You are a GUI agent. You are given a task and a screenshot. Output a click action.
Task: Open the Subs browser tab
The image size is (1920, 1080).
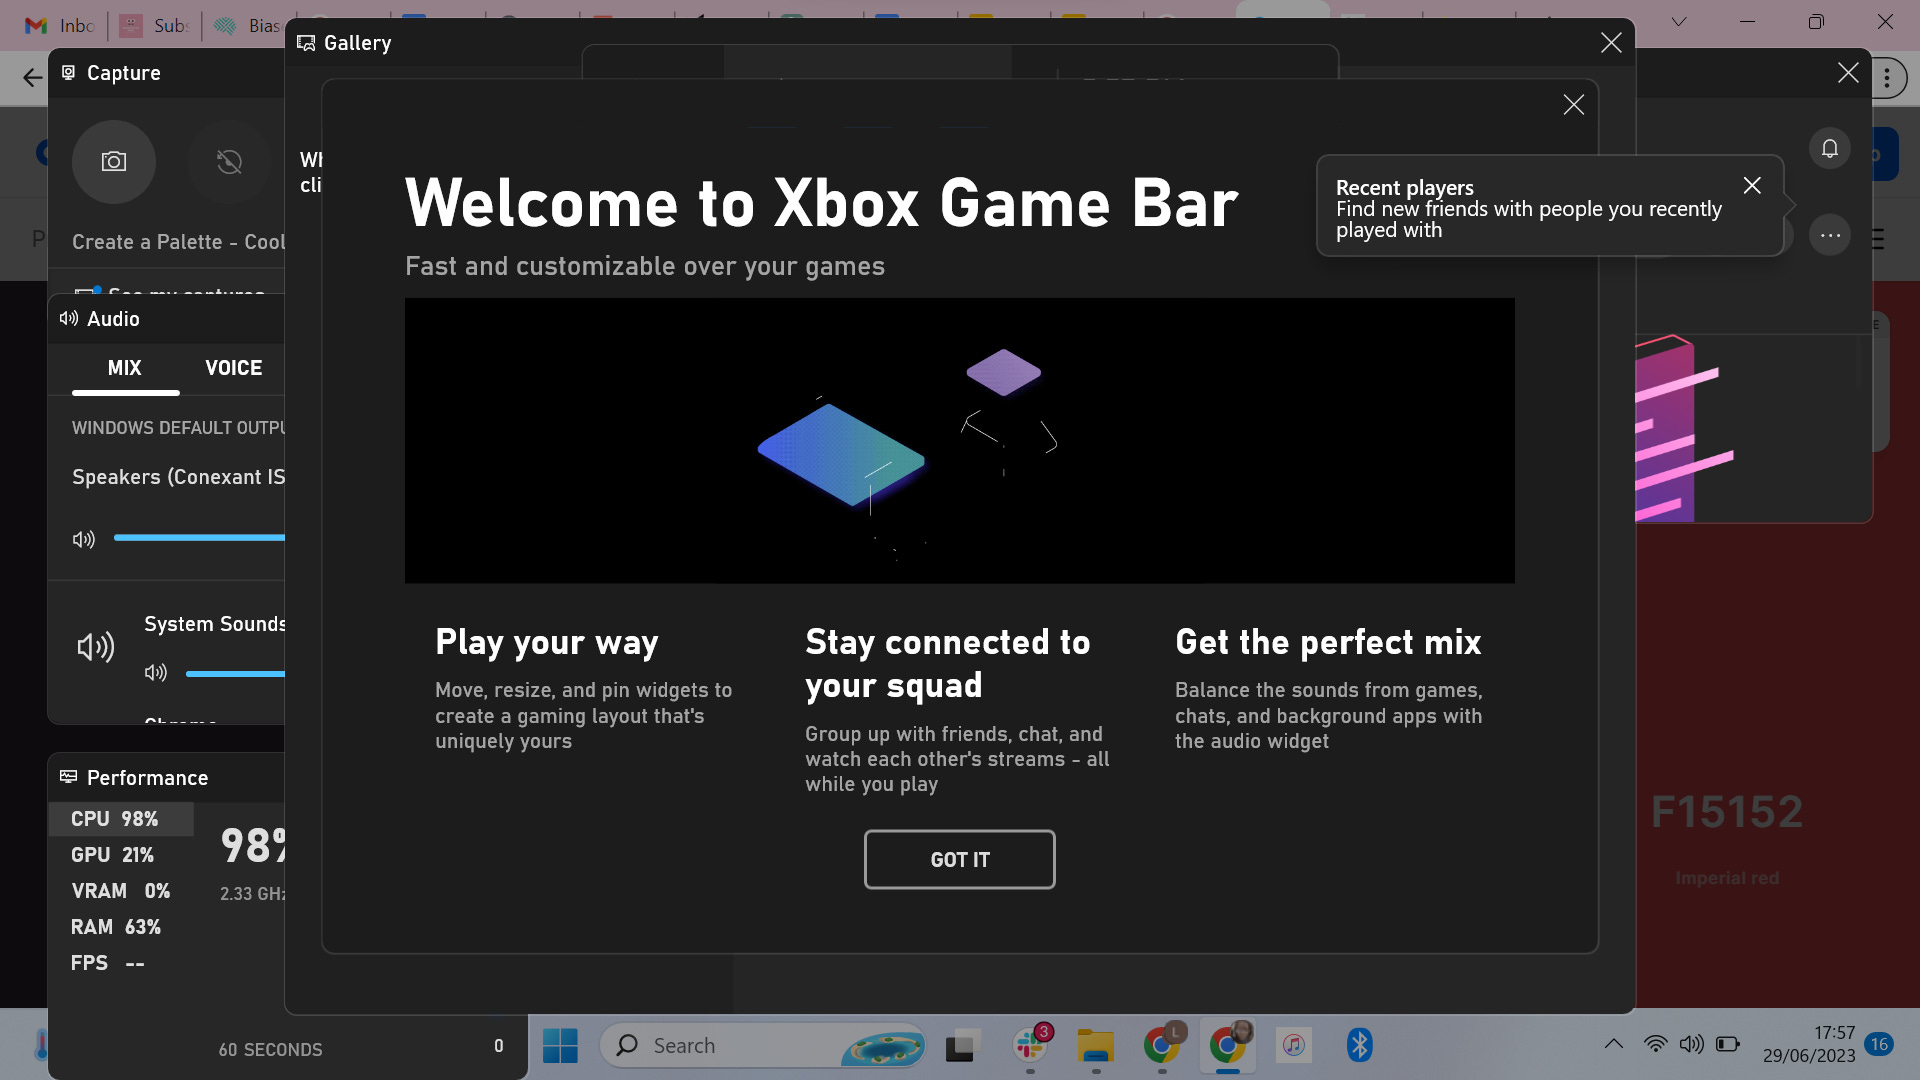point(156,25)
